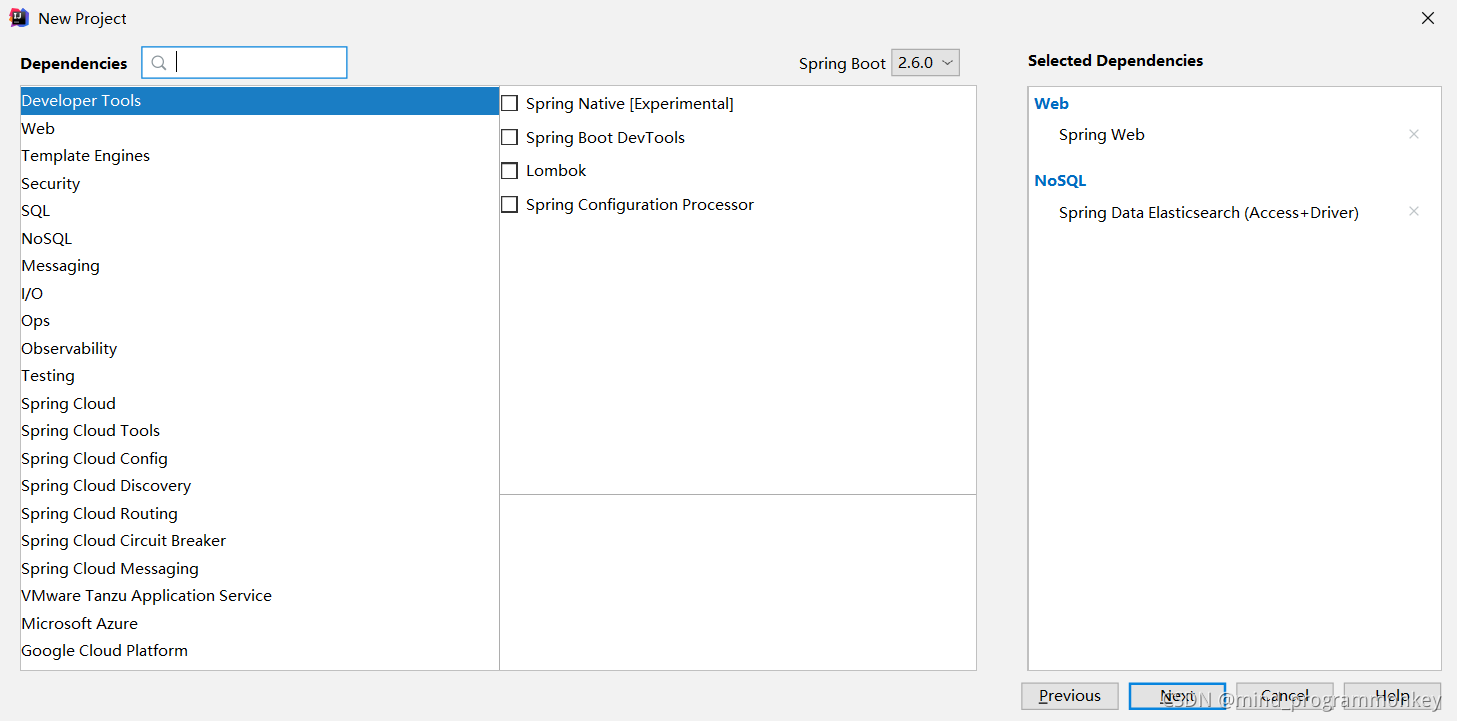Click the Web group header in Selected Dependencies

tap(1052, 104)
